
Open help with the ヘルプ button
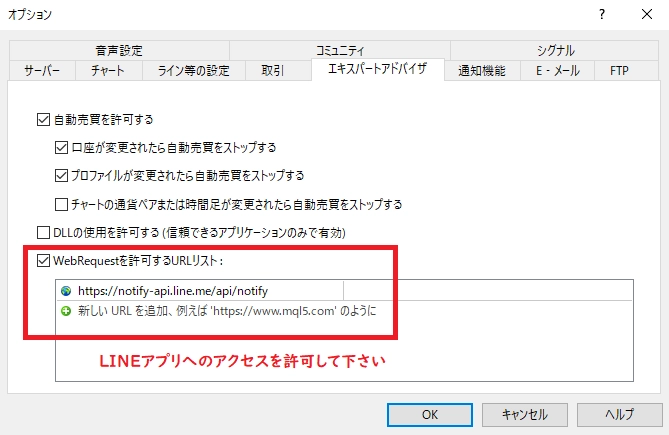point(620,415)
